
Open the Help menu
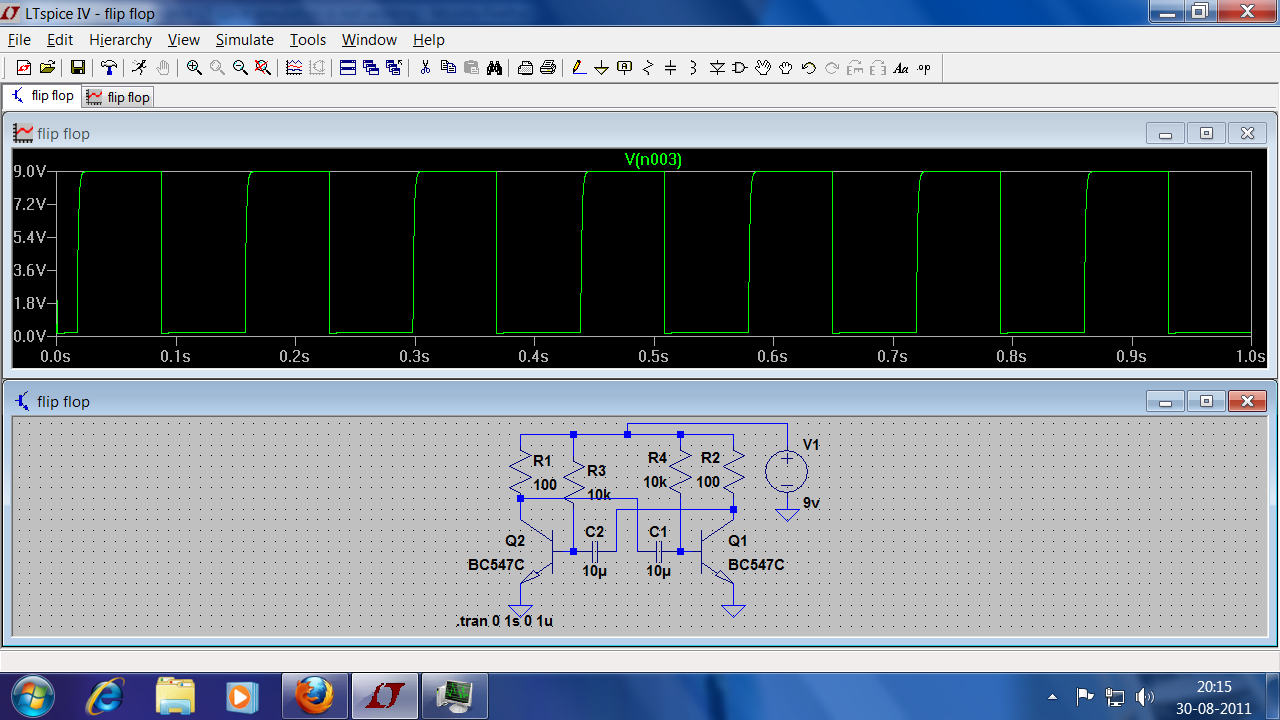pyautogui.click(x=428, y=40)
